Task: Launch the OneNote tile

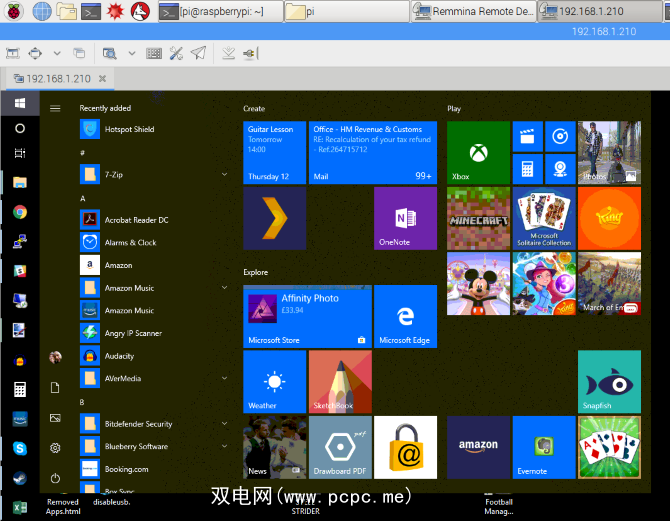Action: click(405, 218)
